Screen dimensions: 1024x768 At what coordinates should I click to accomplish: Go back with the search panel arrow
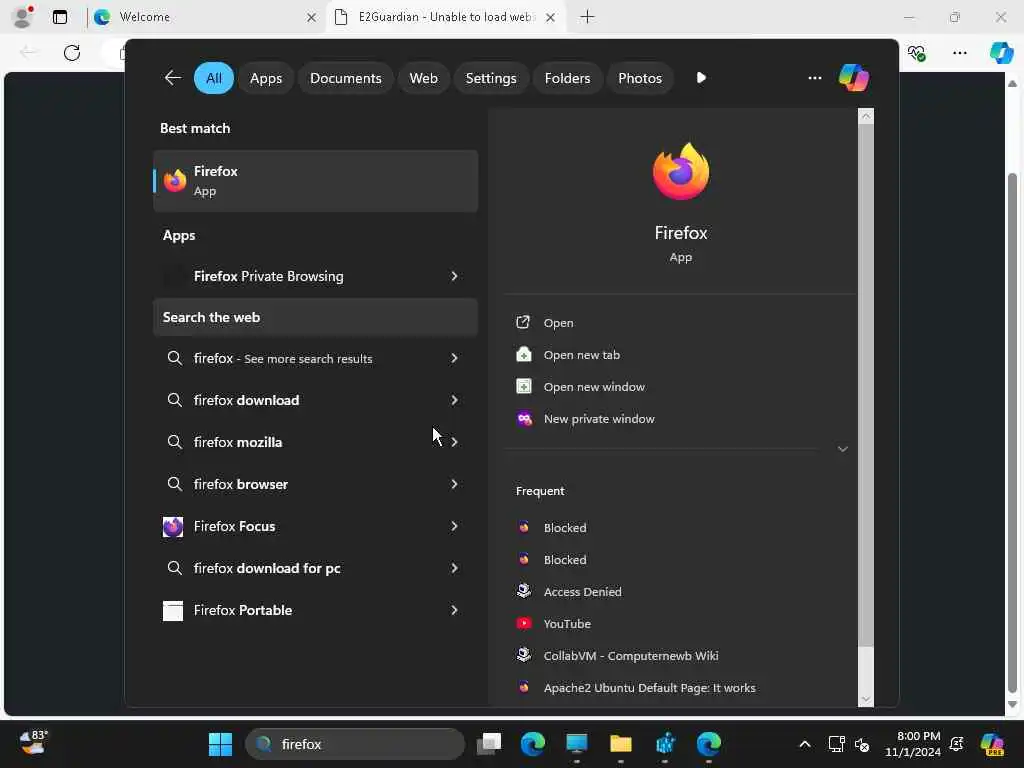tap(172, 78)
